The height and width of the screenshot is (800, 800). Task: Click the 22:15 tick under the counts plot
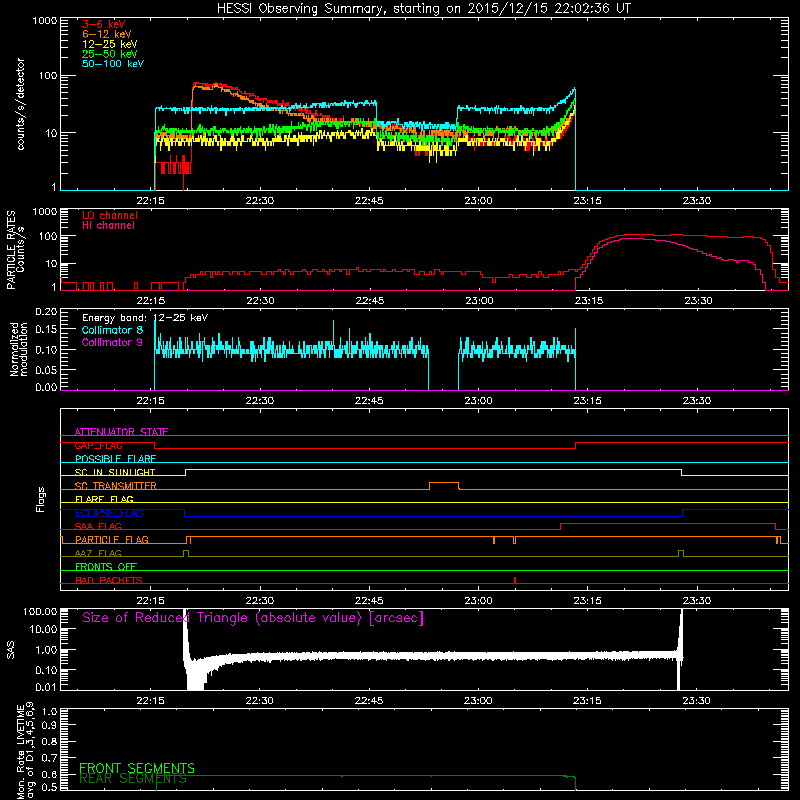(x=151, y=201)
